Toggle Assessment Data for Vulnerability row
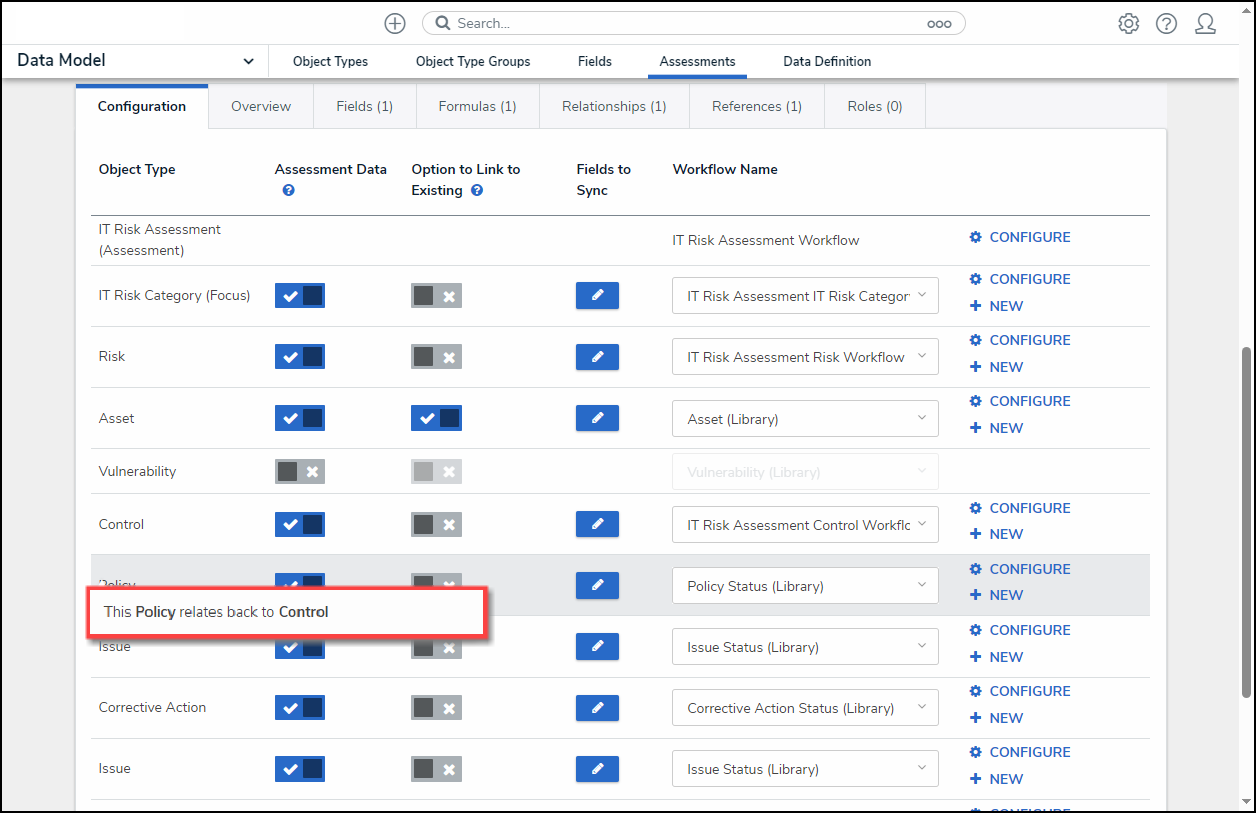This screenshot has width=1256, height=813. pyautogui.click(x=300, y=472)
